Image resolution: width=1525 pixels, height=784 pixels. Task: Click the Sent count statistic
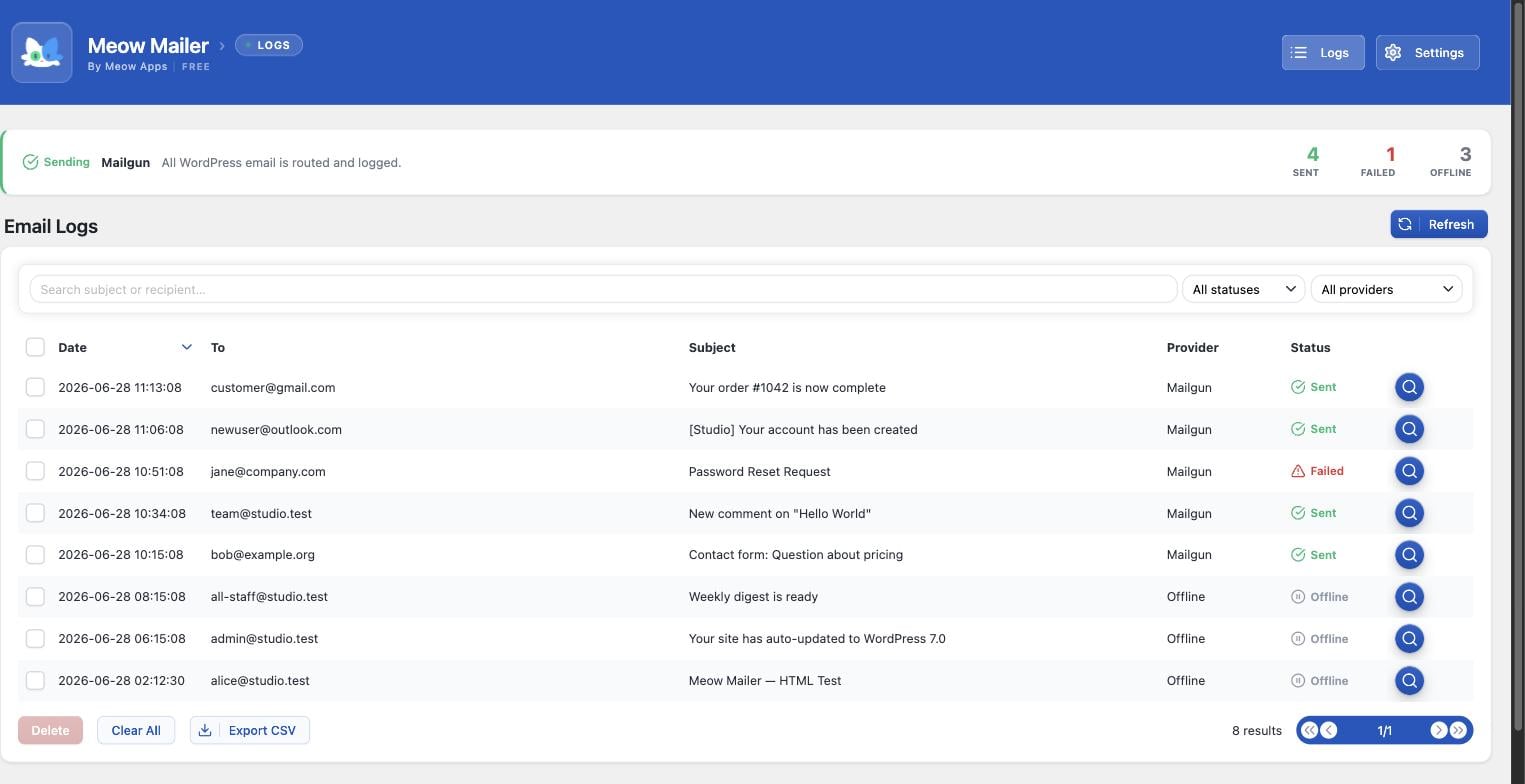coord(1306,161)
